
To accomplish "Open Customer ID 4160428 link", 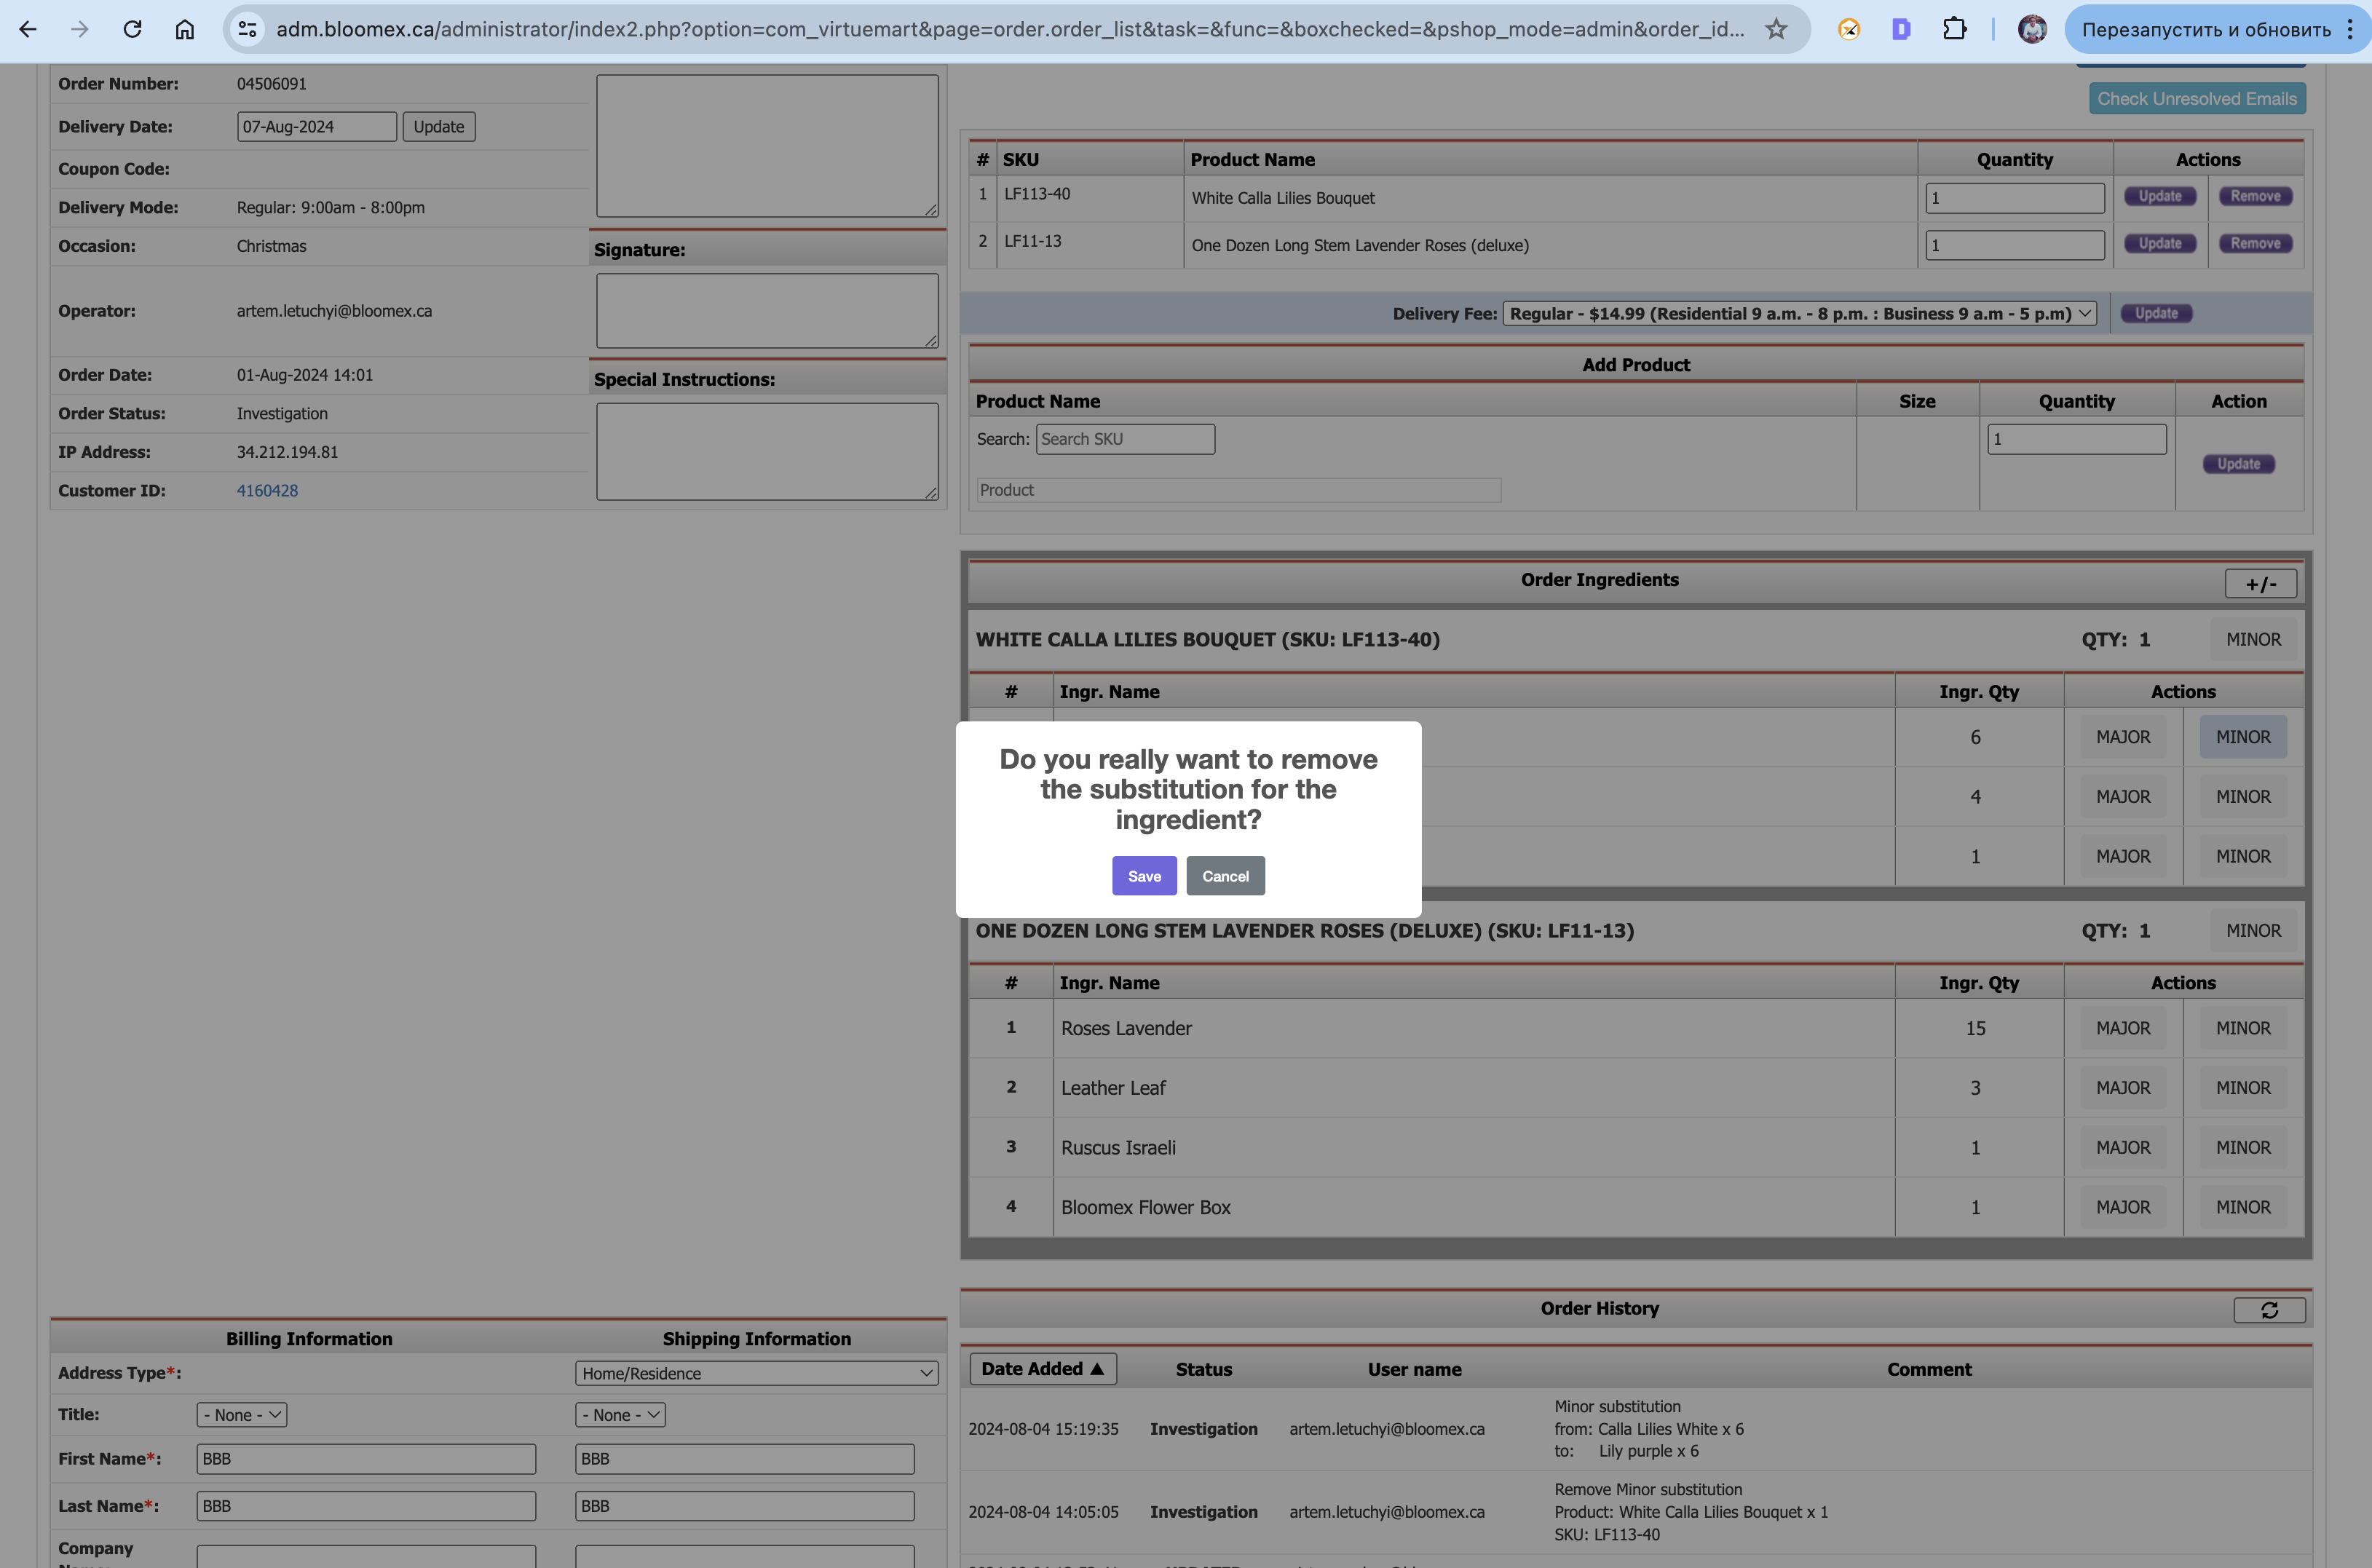I will 267,491.
